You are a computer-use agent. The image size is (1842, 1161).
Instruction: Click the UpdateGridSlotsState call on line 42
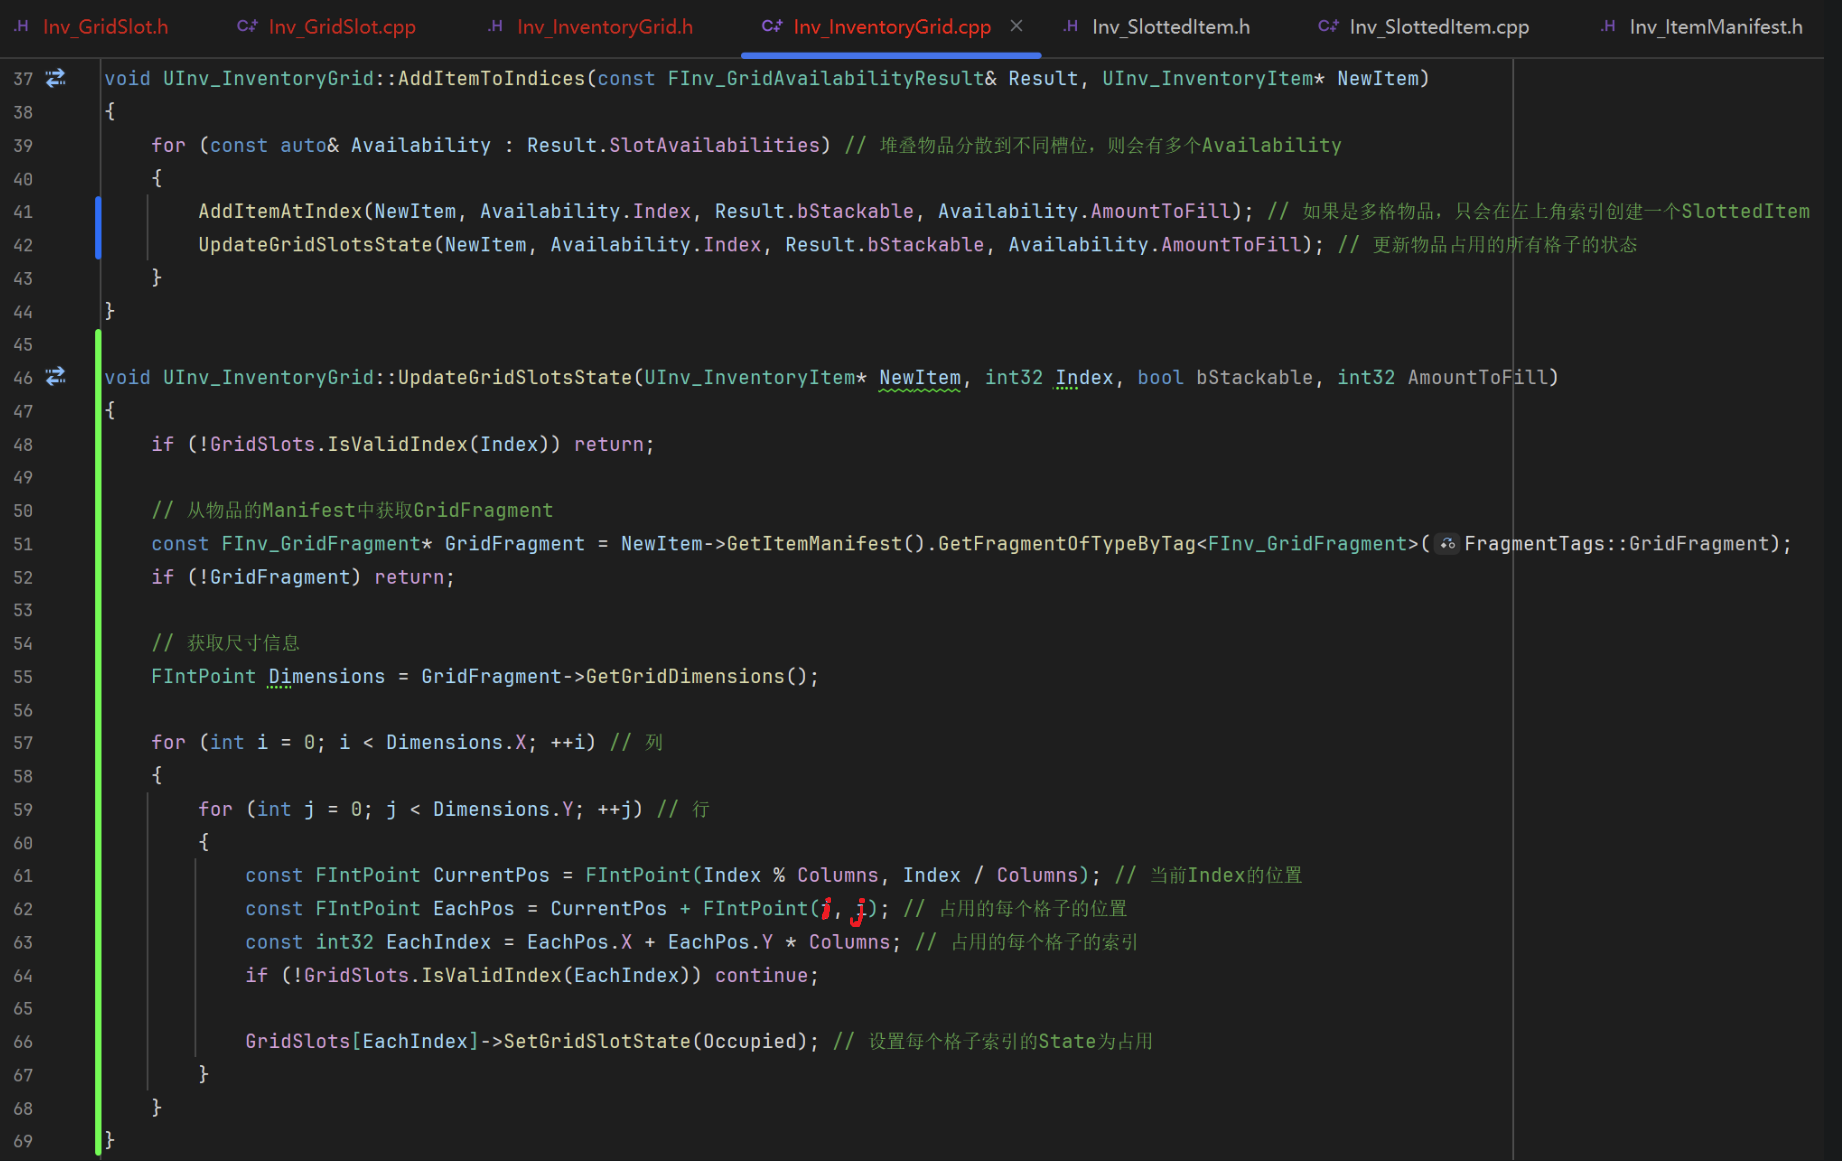point(315,245)
